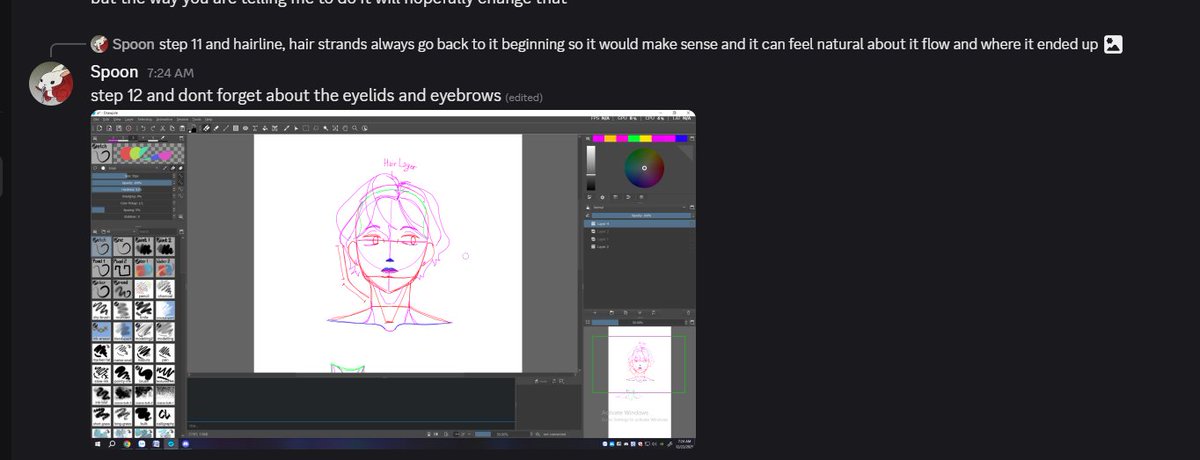Image resolution: width=1200 pixels, height=460 pixels.
Task: Click the Windows Start button in screenshot taskbar
Action: pyautogui.click(x=97, y=444)
